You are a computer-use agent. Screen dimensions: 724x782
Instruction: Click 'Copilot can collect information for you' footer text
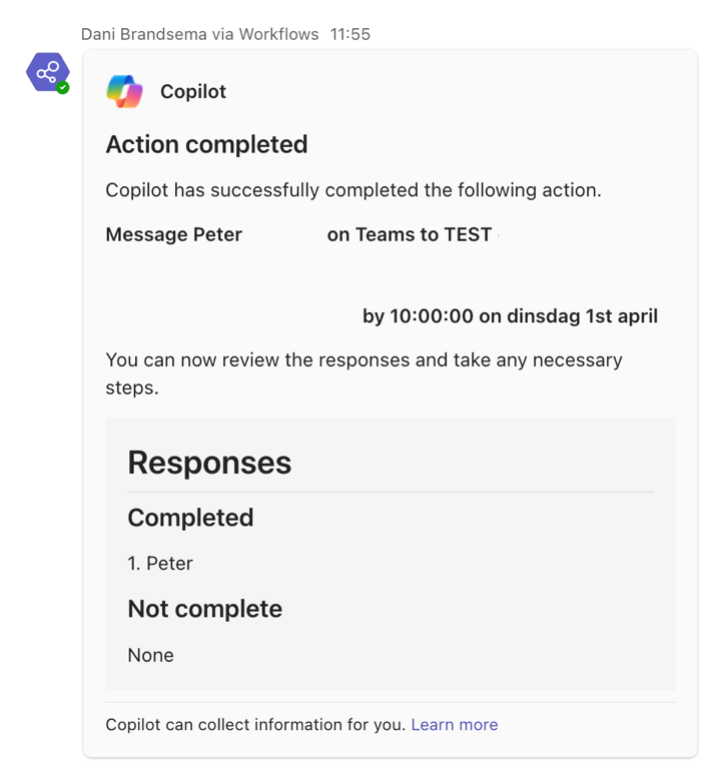(x=255, y=725)
